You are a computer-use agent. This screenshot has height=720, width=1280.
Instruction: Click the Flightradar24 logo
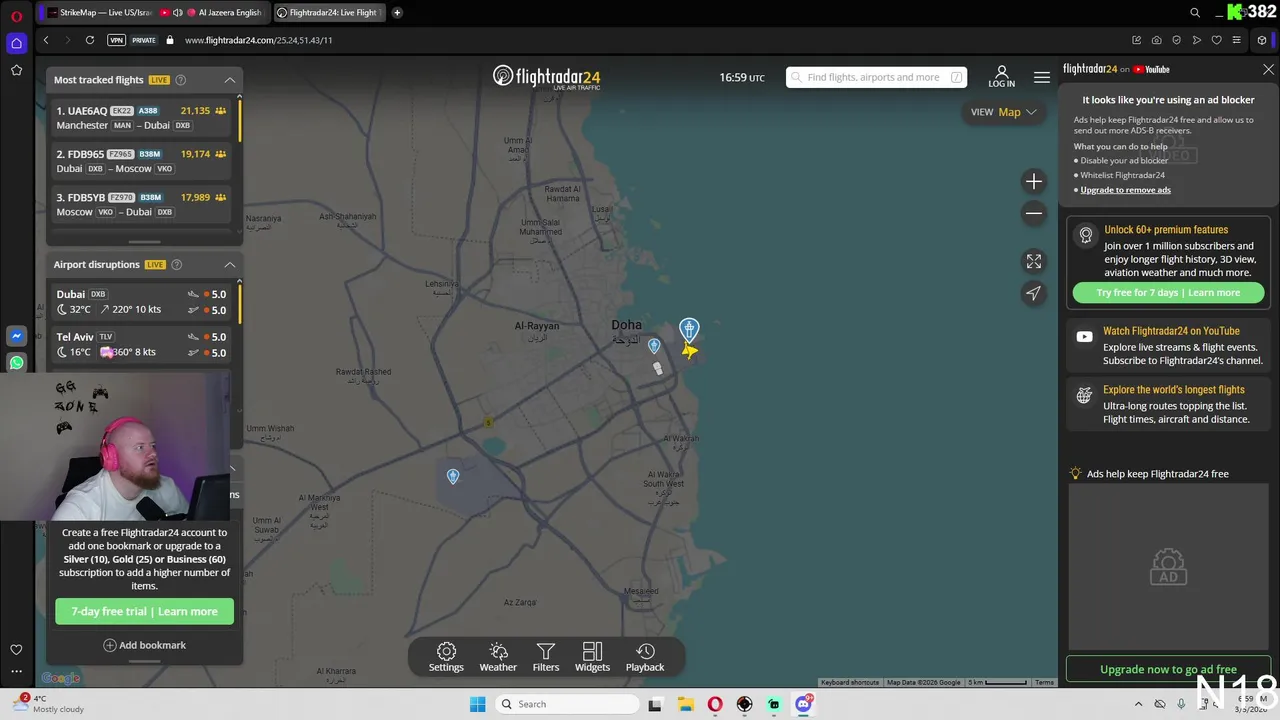point(546,77)
